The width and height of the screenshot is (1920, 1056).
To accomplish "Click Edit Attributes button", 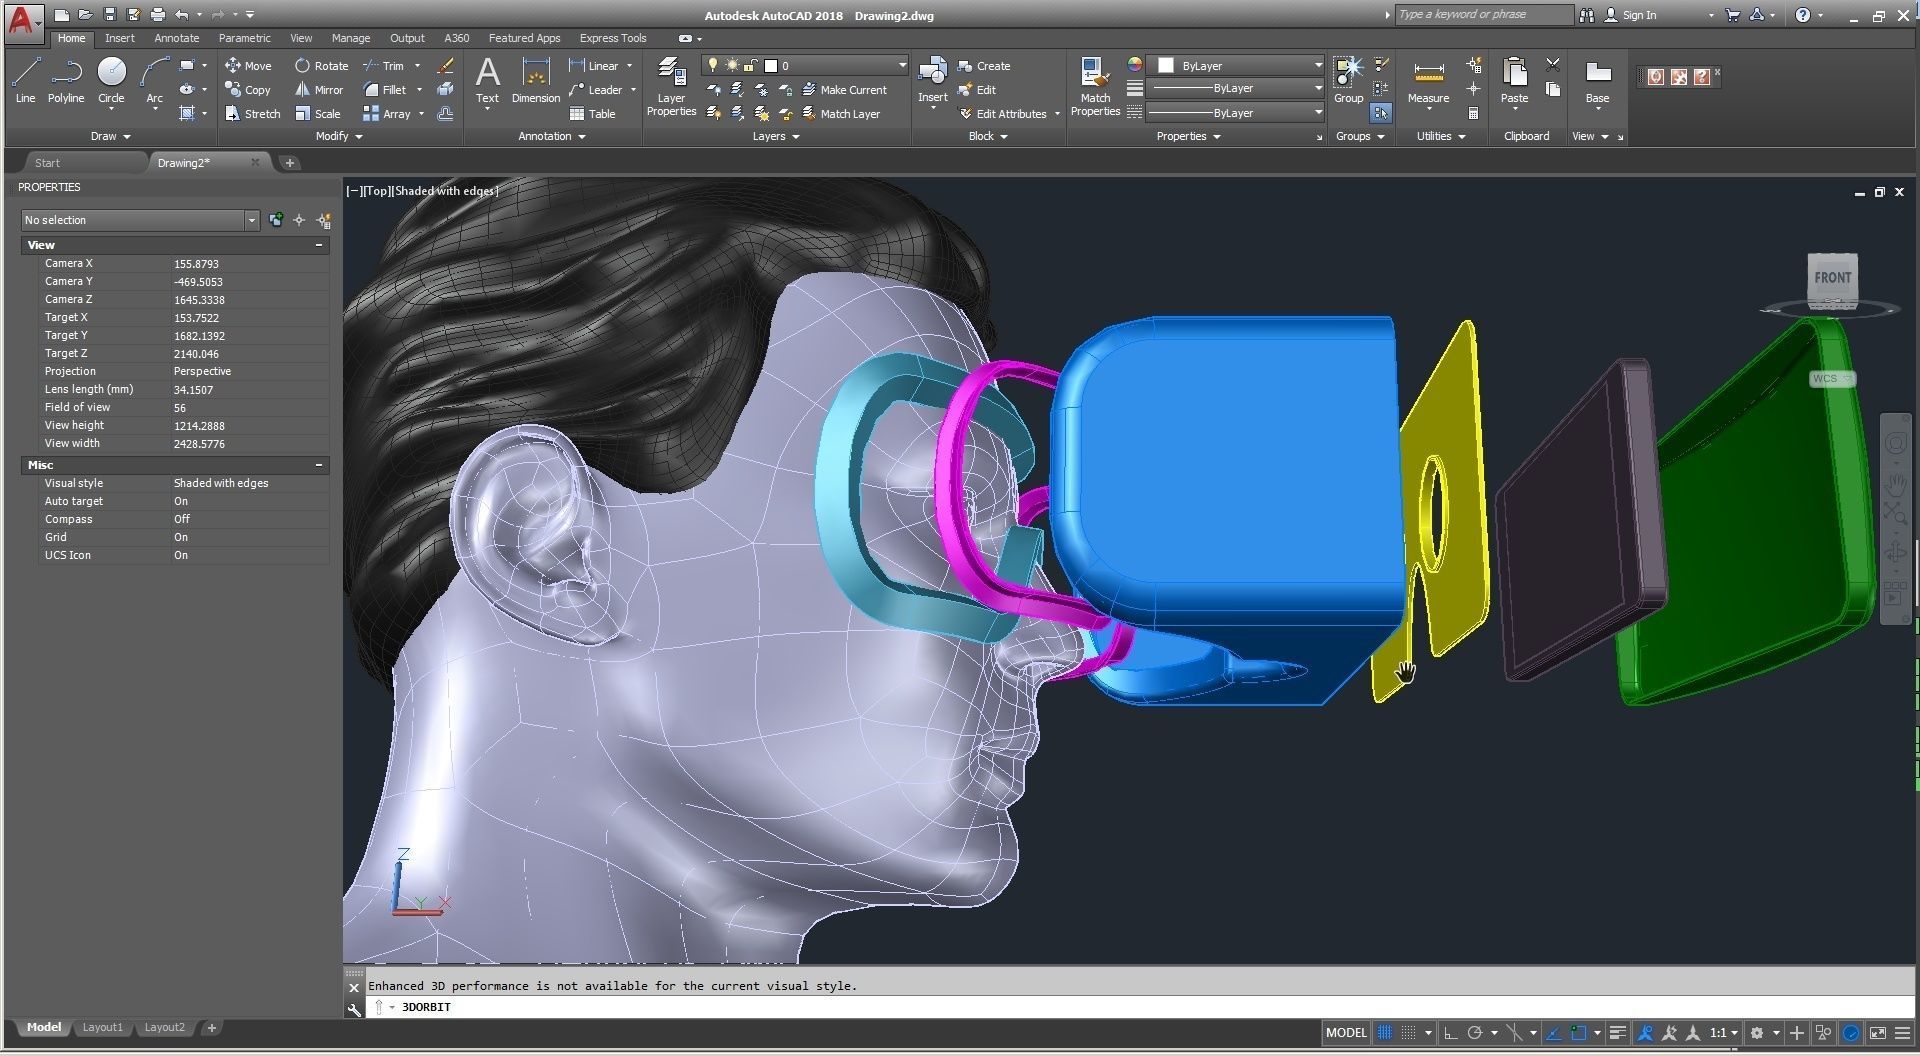I will tap(1002, 113).
